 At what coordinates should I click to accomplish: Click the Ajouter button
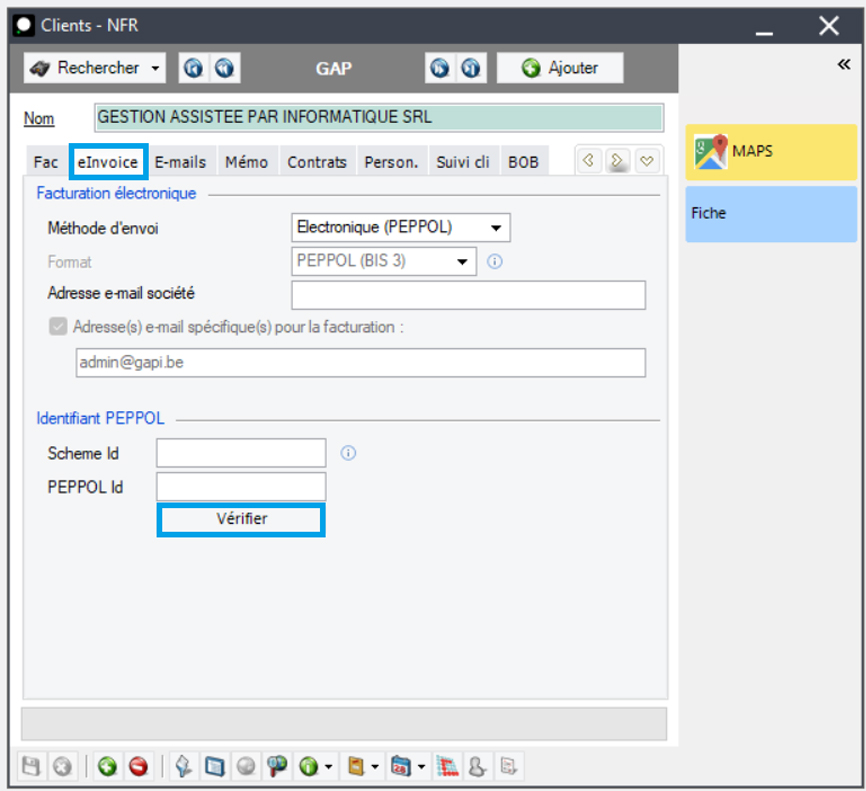point(561,68)
